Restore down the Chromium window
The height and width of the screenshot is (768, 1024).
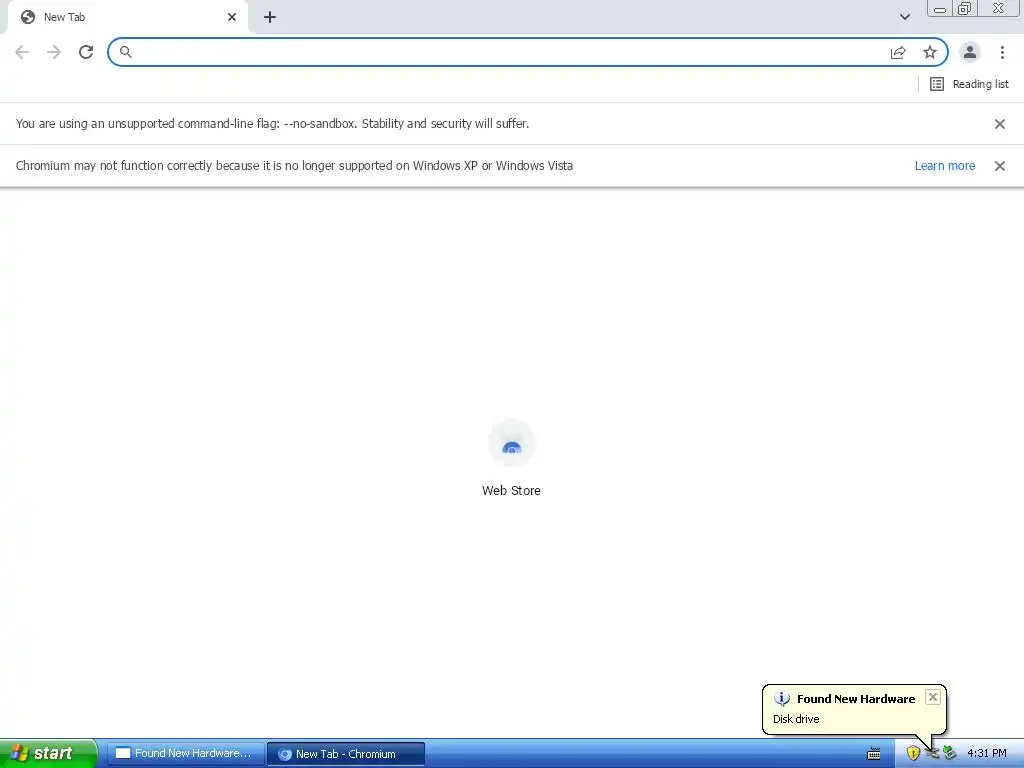[x=965, y=8]
